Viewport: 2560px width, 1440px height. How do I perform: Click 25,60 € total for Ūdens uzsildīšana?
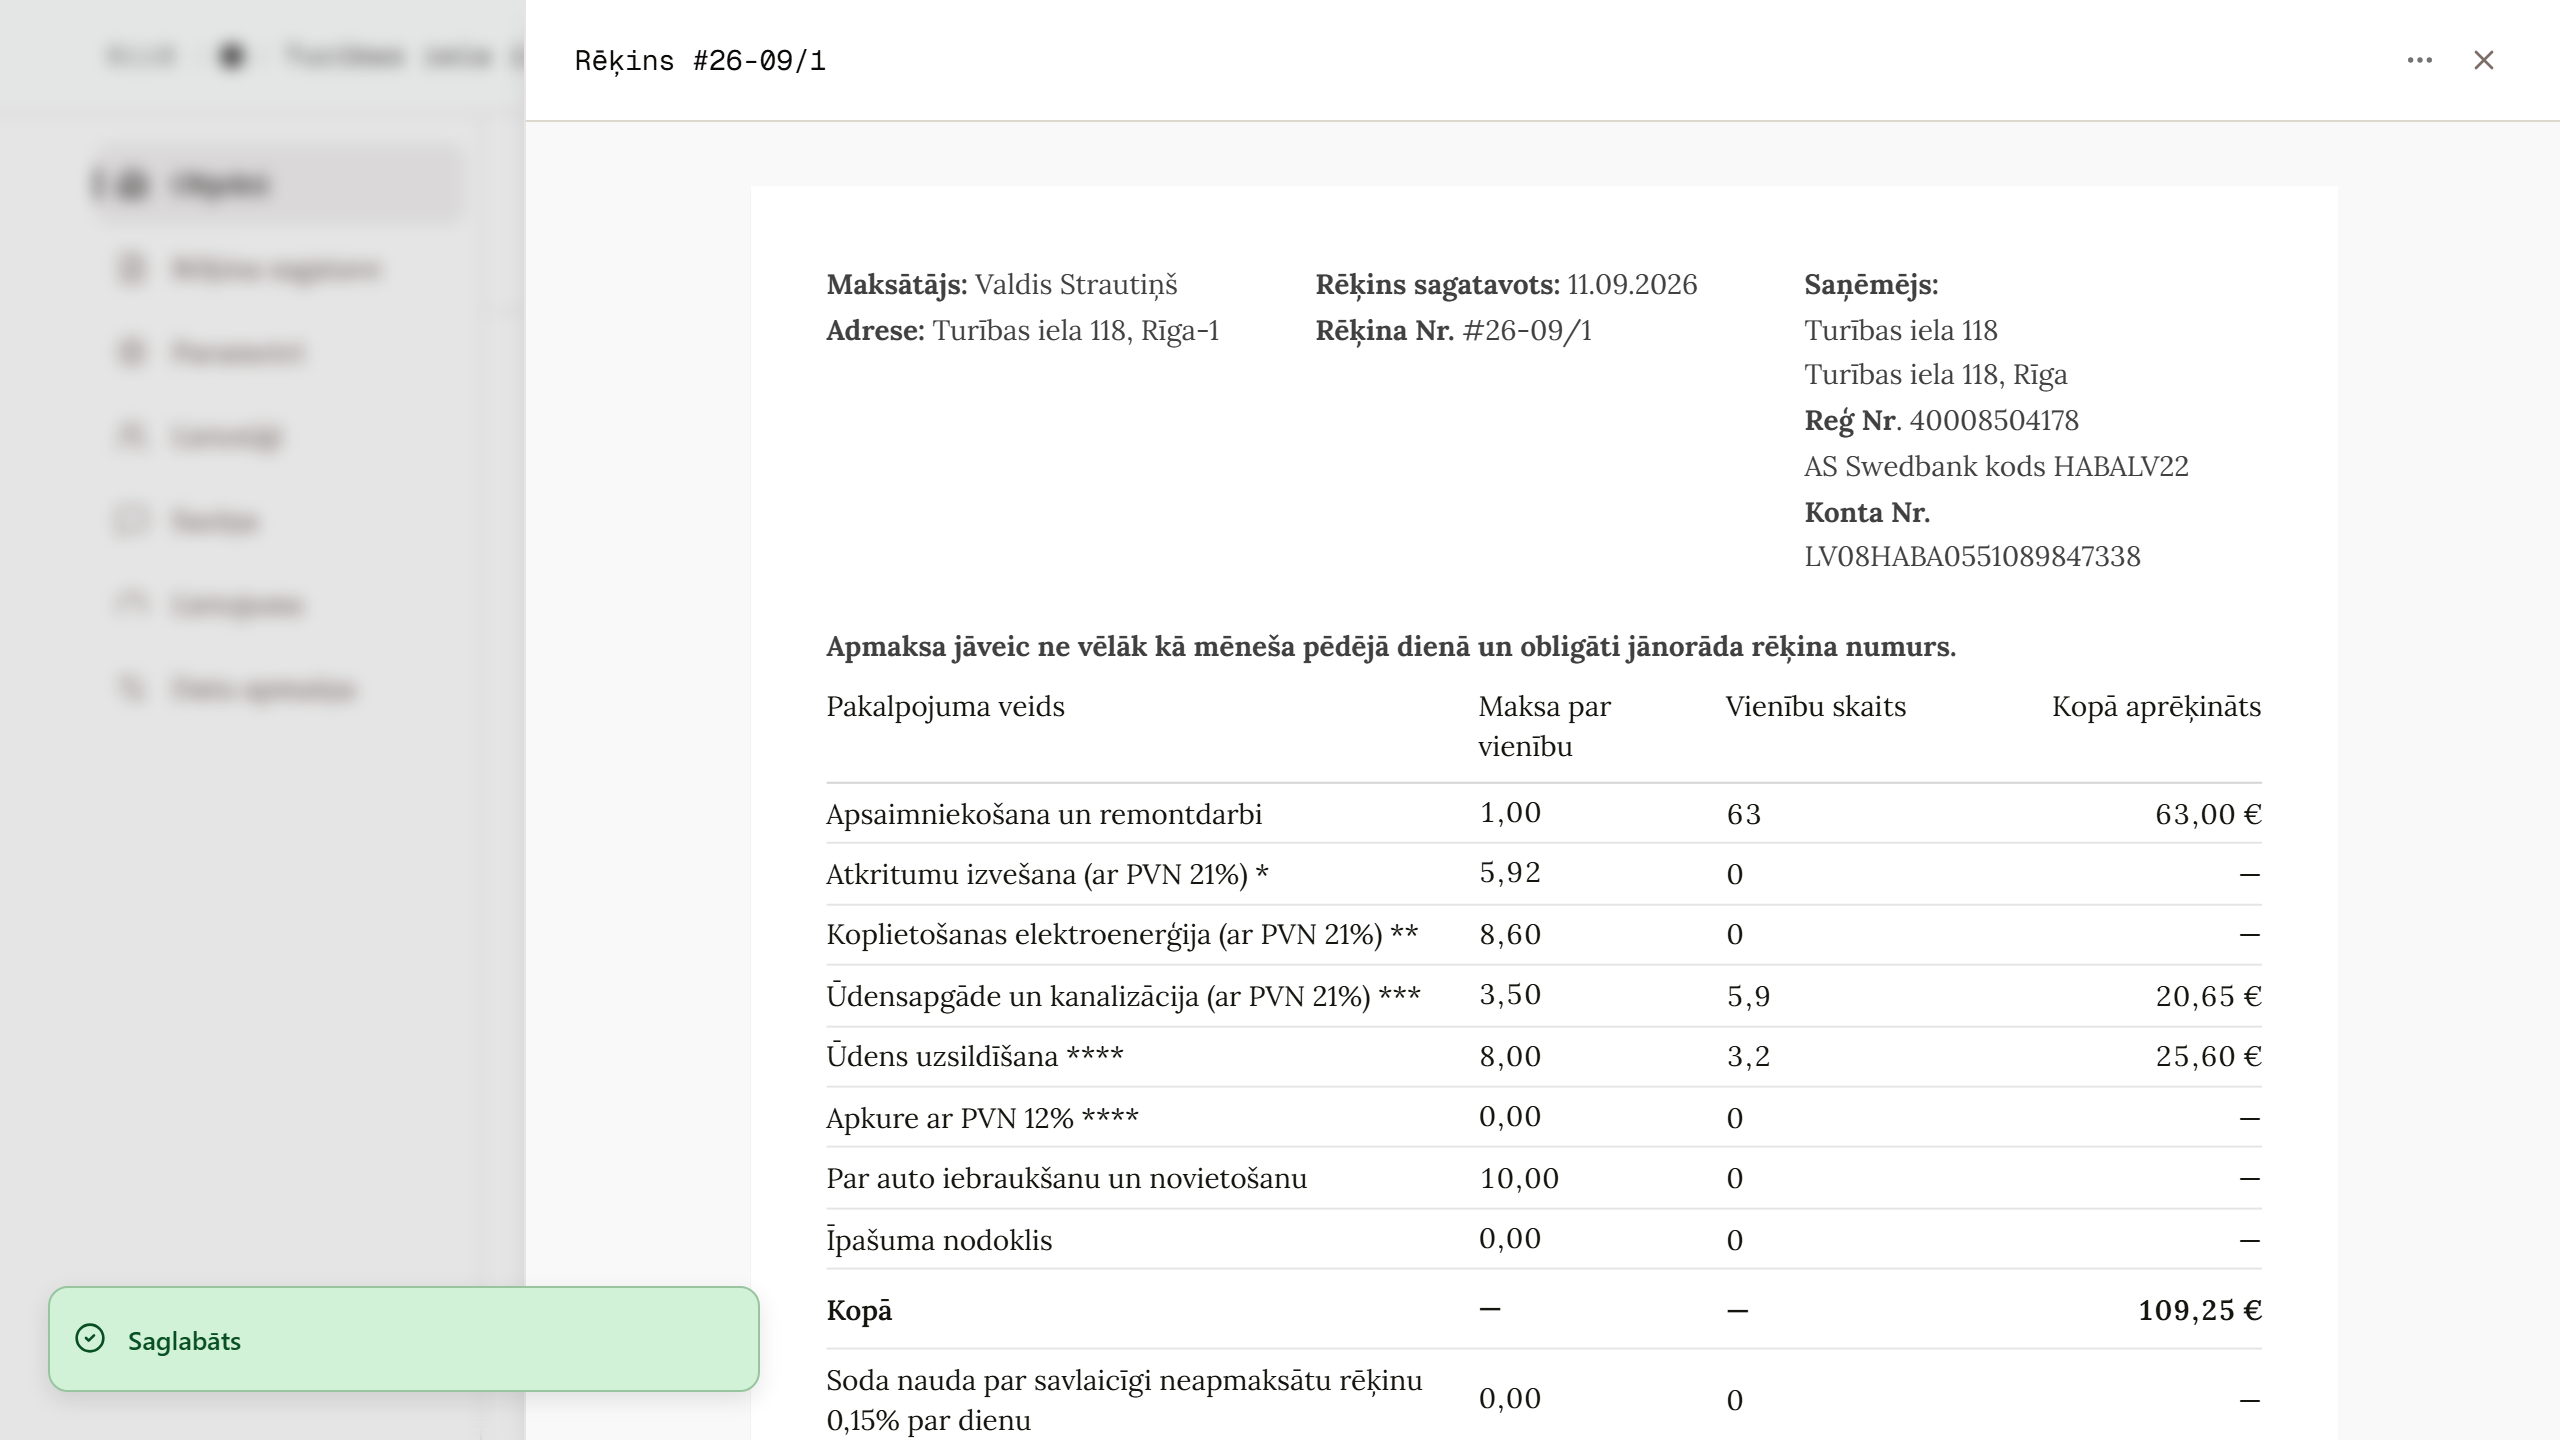click(x=2208, y=1057)
